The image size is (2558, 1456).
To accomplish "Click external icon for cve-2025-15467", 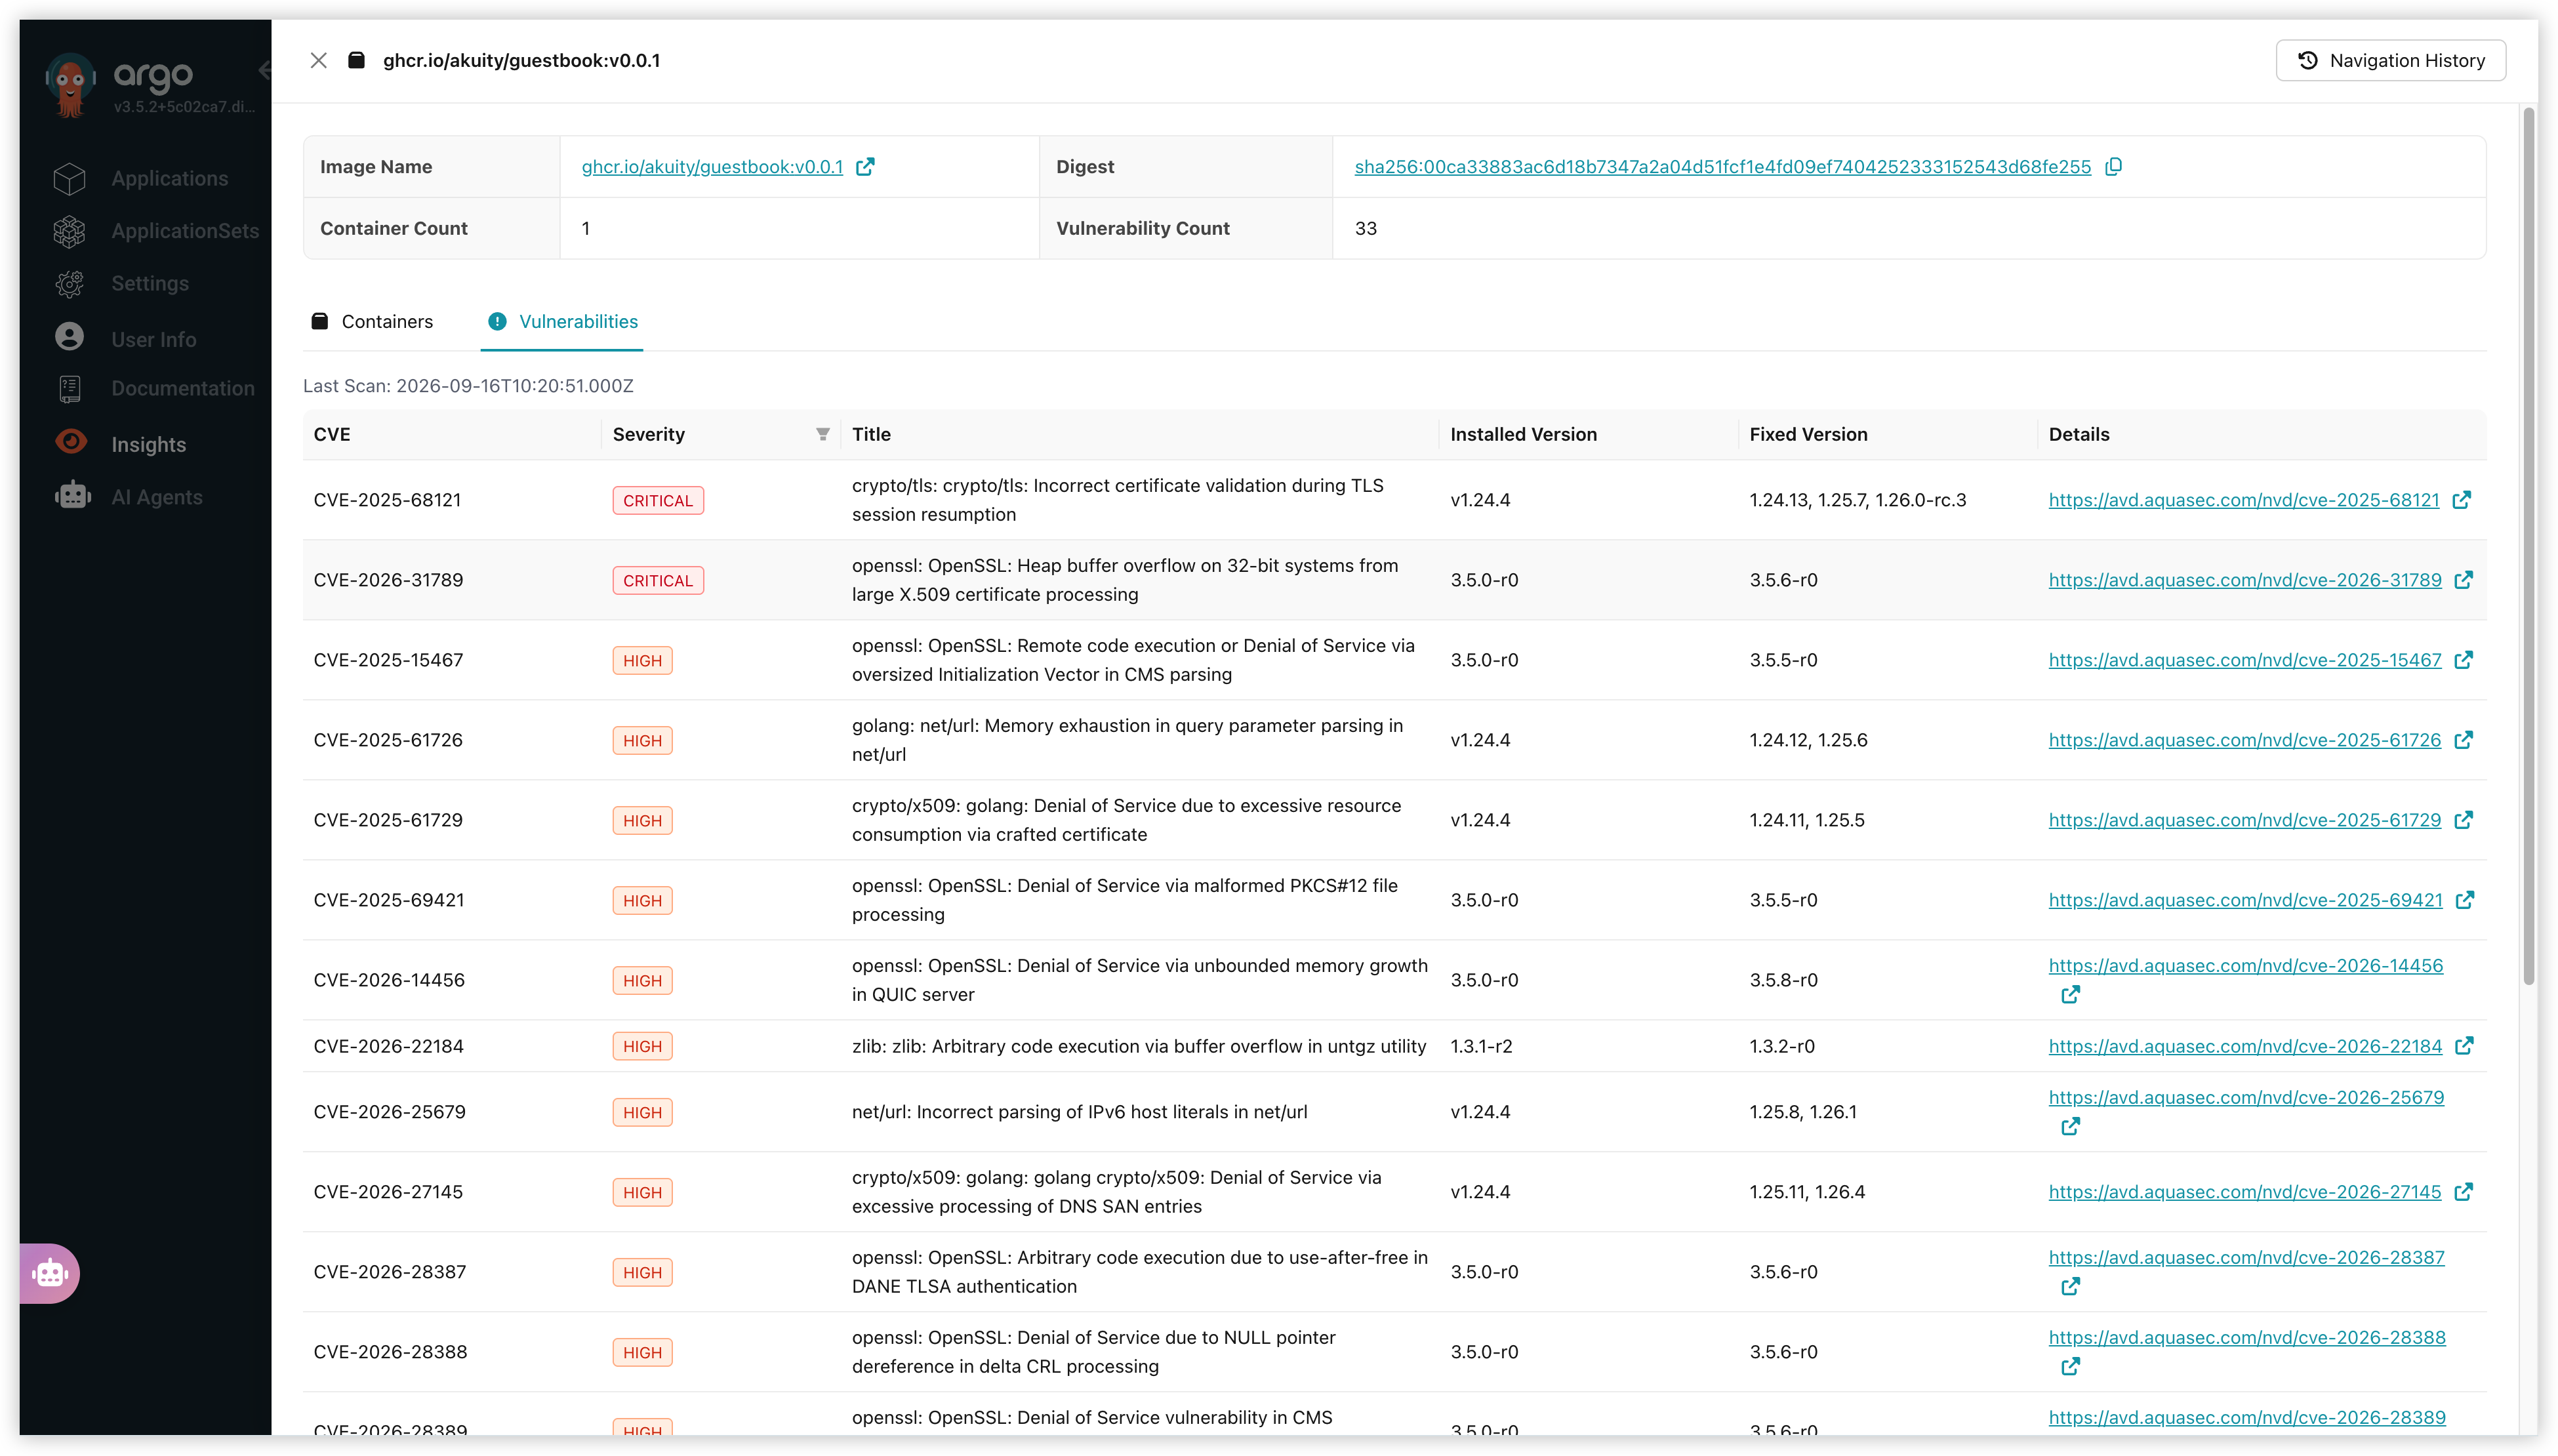I will click(2463, 660).
